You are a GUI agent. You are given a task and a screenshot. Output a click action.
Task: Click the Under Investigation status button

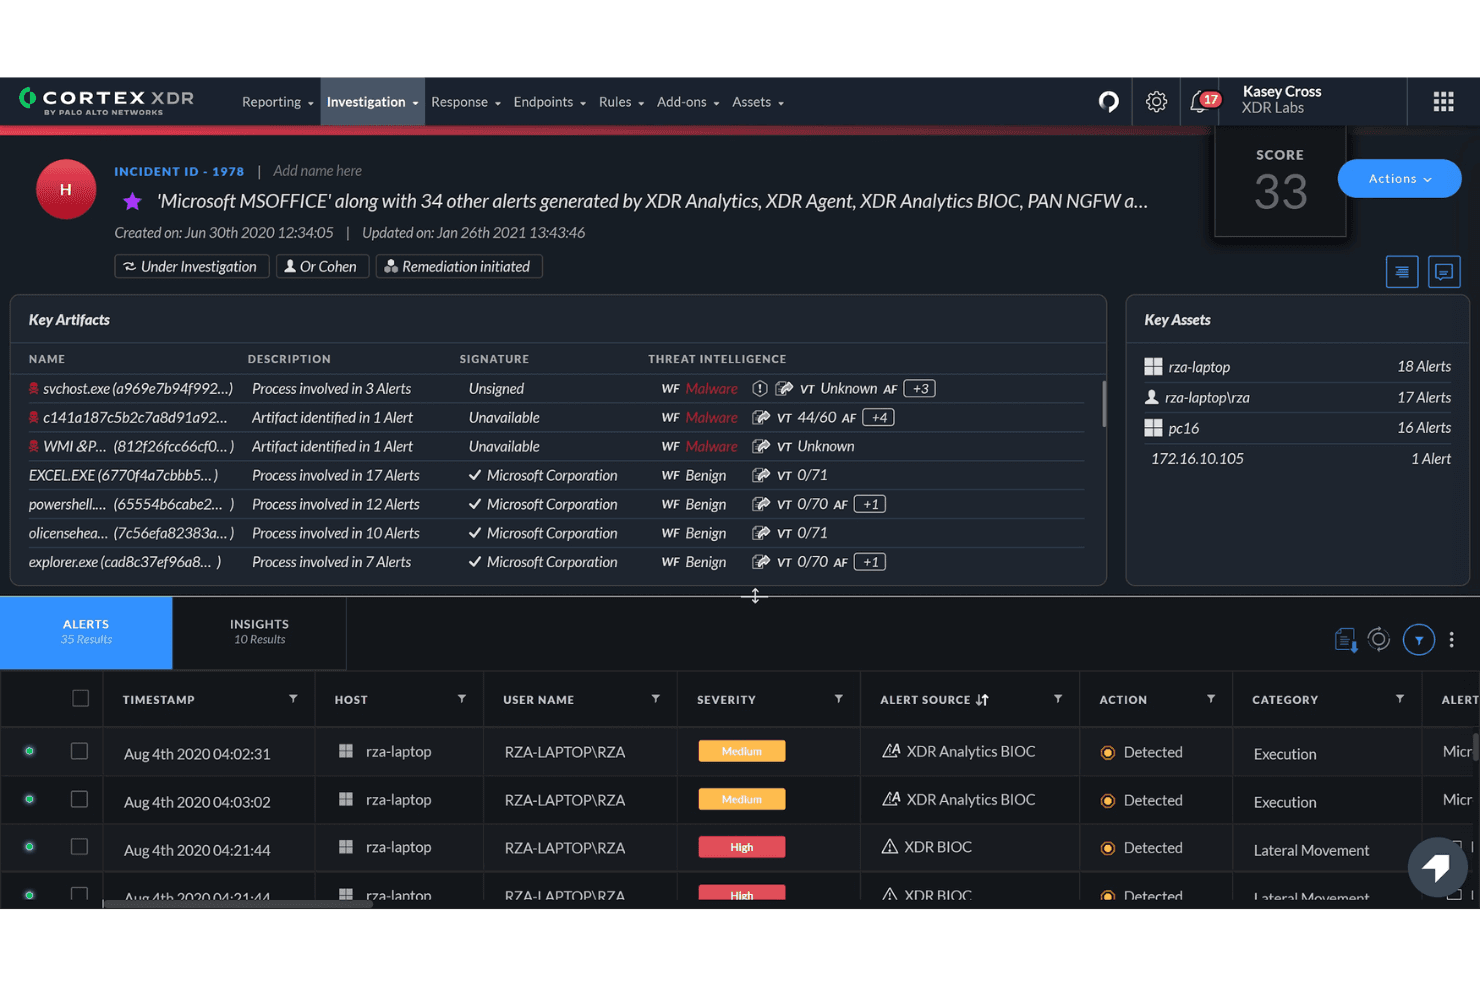(191, 267)
